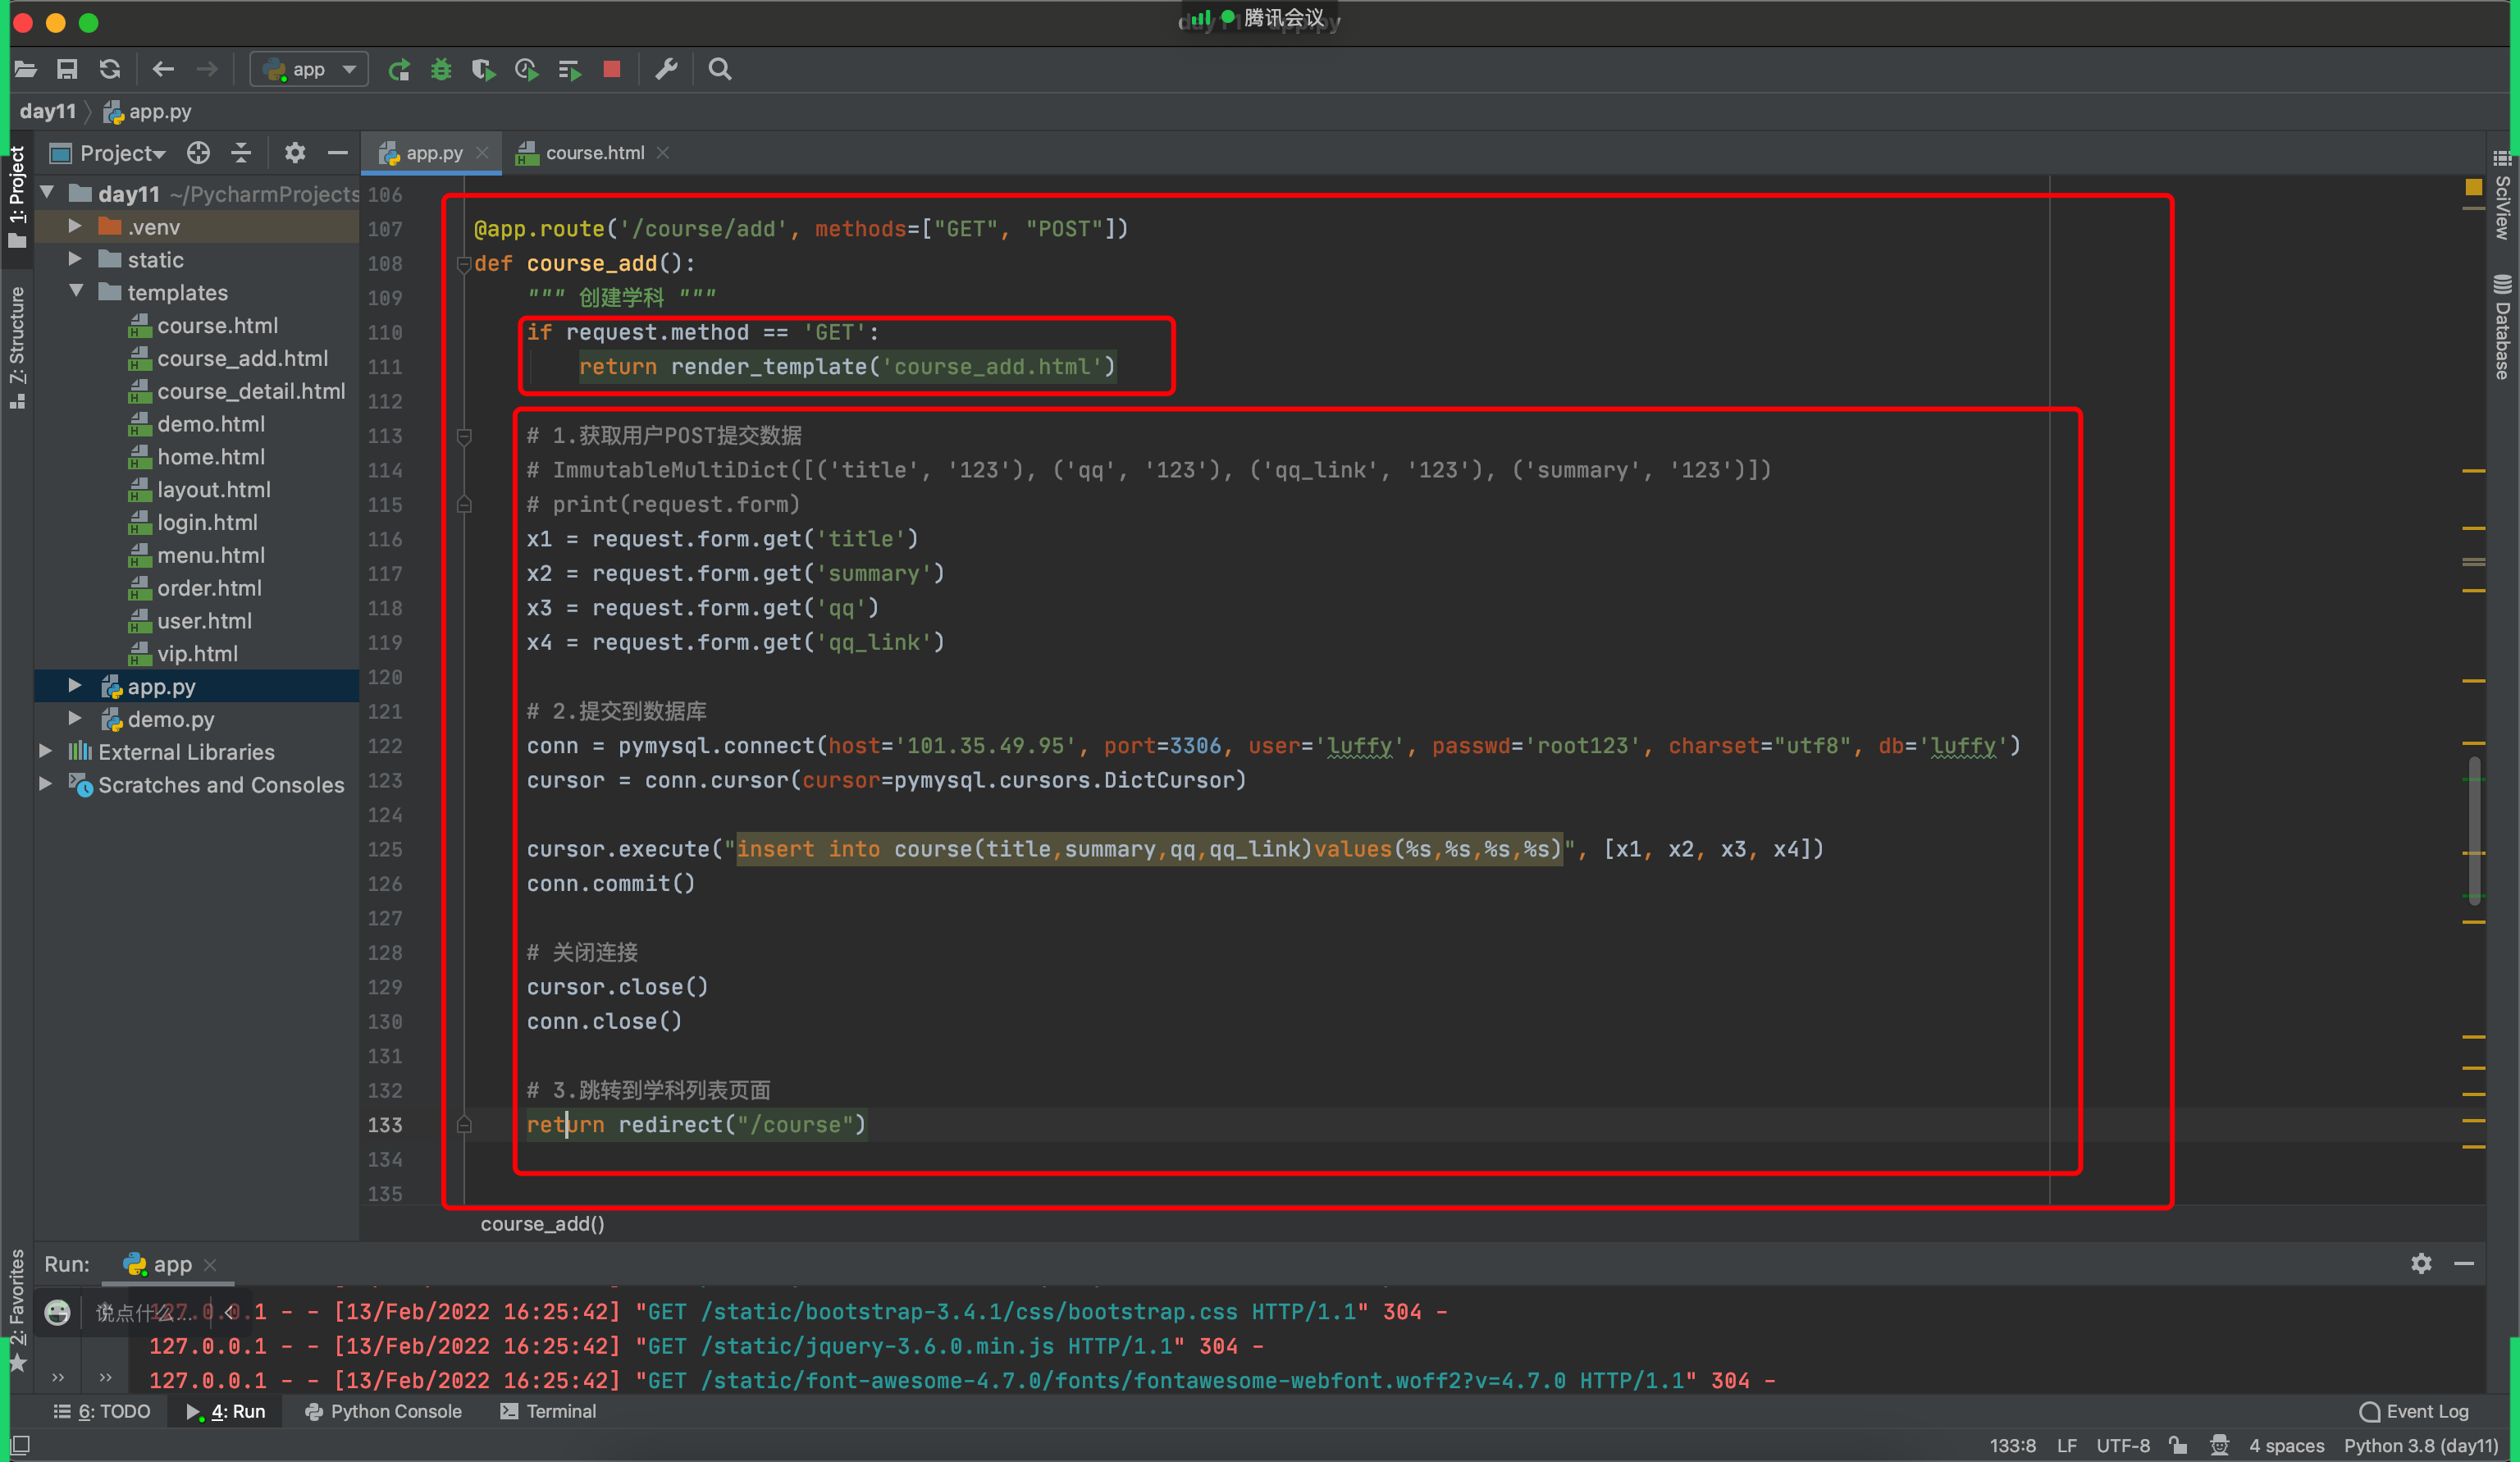Open the Python Console tab
Screen dimensions: 2520x1462
pyautogui.click(x=383, y=1411)
